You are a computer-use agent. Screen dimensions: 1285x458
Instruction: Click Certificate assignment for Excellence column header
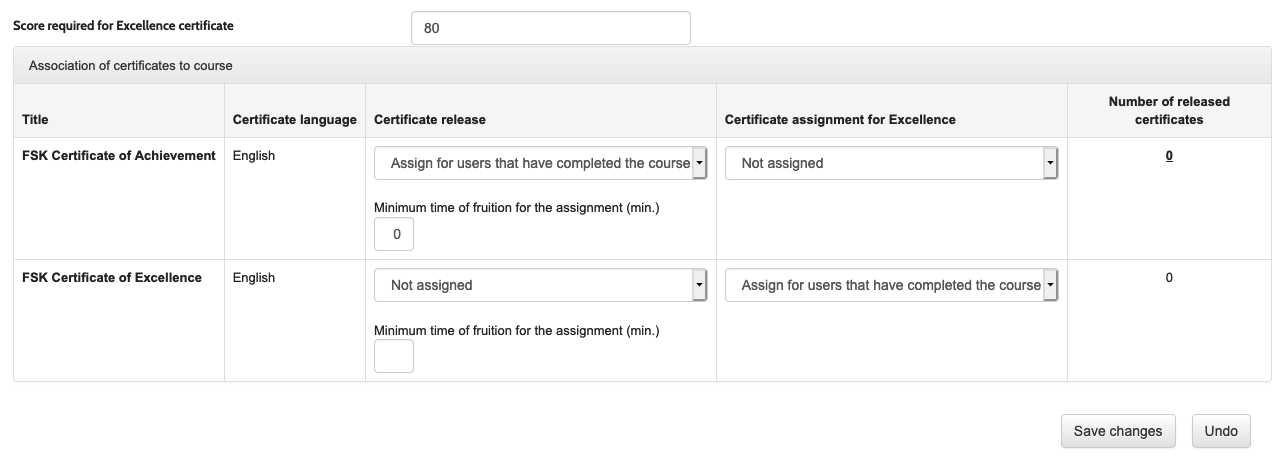pyautogui.click(x=840, y=119)
